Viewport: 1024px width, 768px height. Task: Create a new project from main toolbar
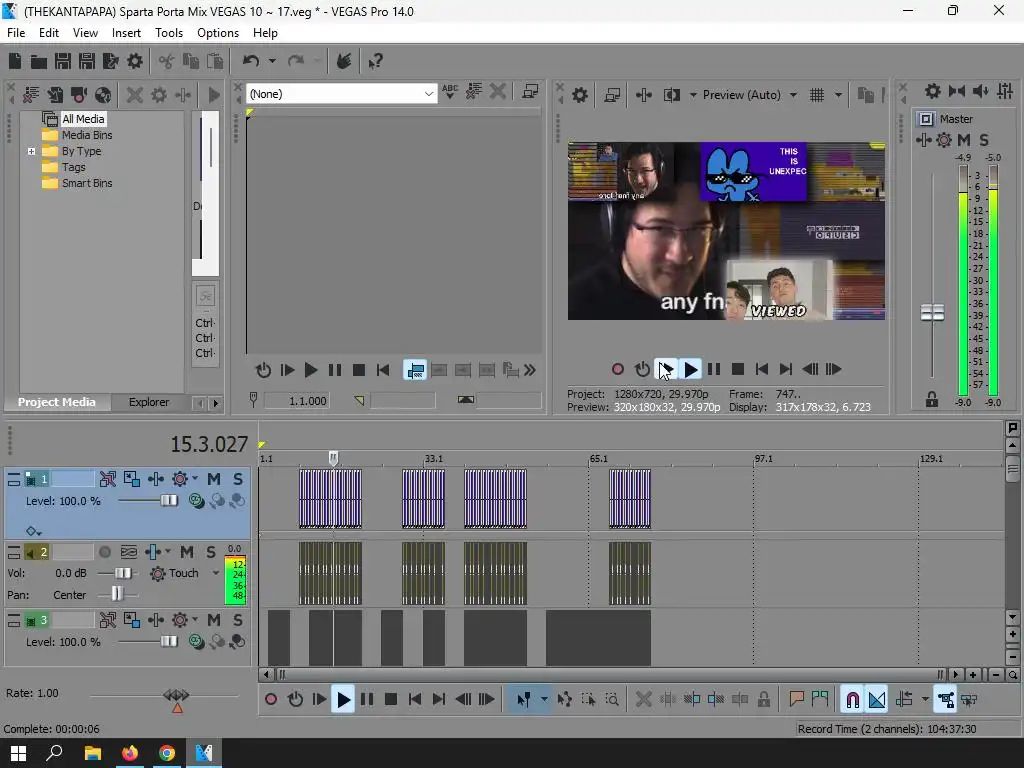(x=14, y=61)
